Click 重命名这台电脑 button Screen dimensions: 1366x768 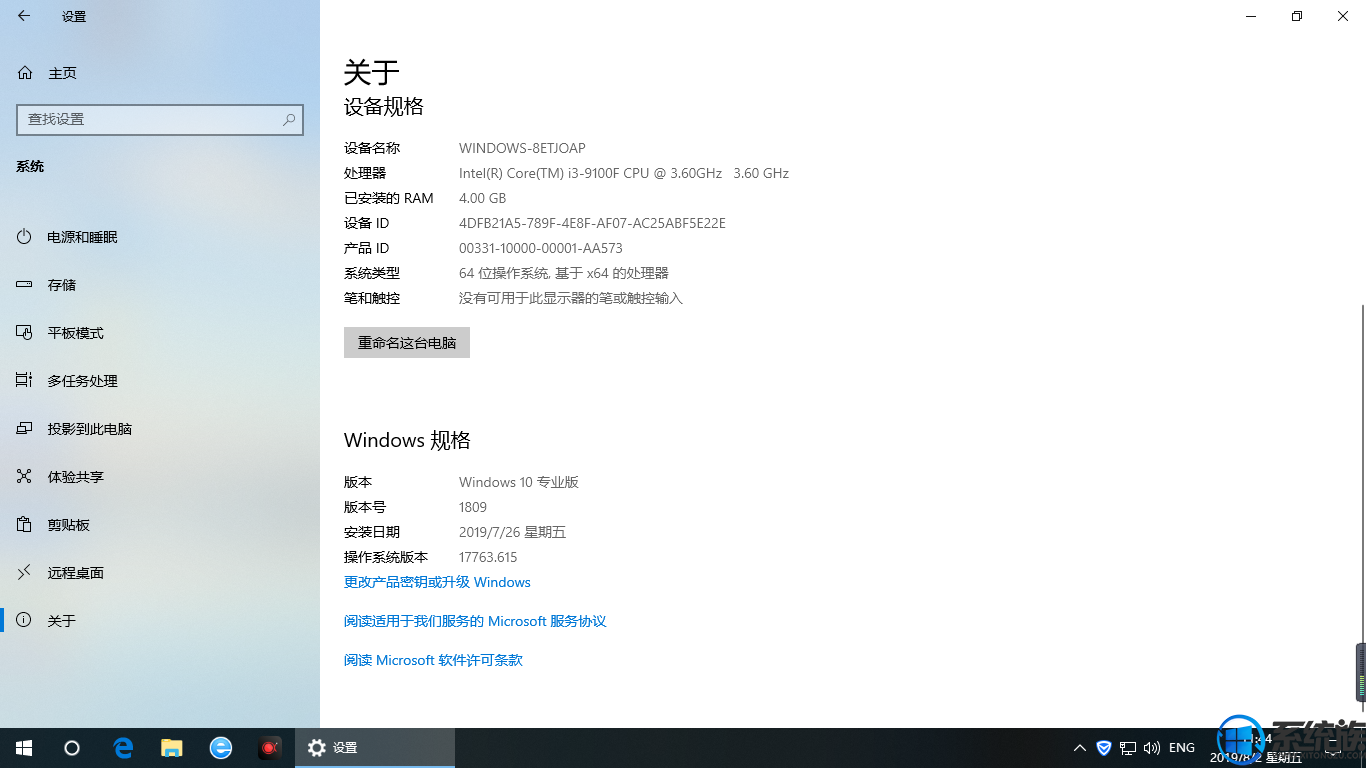pyautogui.click(x=407, y=342)
